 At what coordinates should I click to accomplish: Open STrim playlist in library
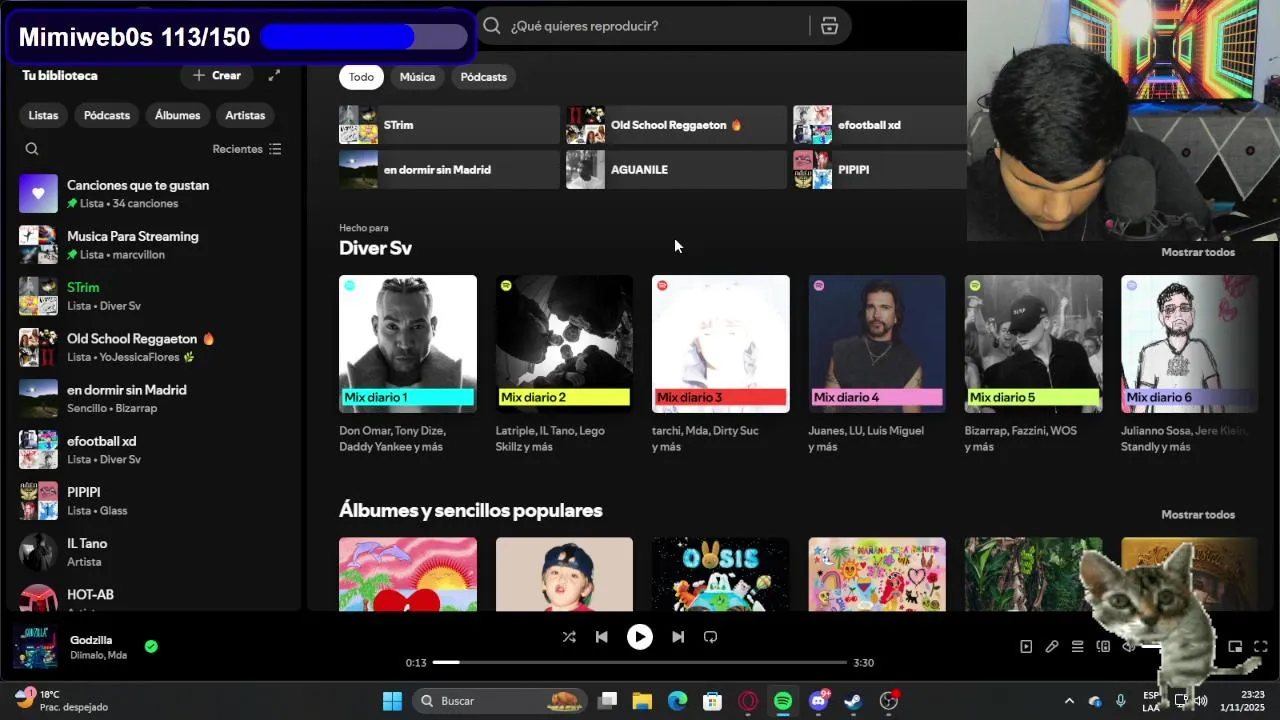pyautogui.click(x=155, y=296)
